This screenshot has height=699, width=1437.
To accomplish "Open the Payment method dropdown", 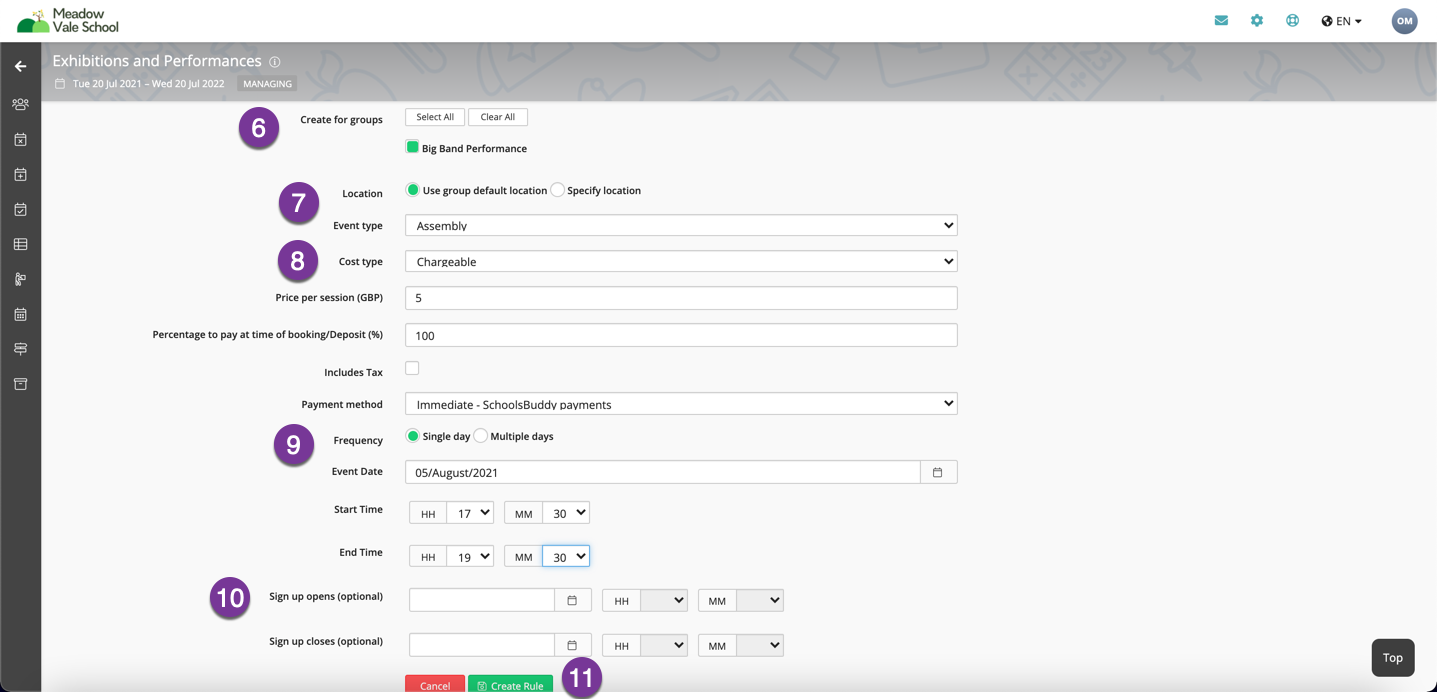I will coord(681,404).
